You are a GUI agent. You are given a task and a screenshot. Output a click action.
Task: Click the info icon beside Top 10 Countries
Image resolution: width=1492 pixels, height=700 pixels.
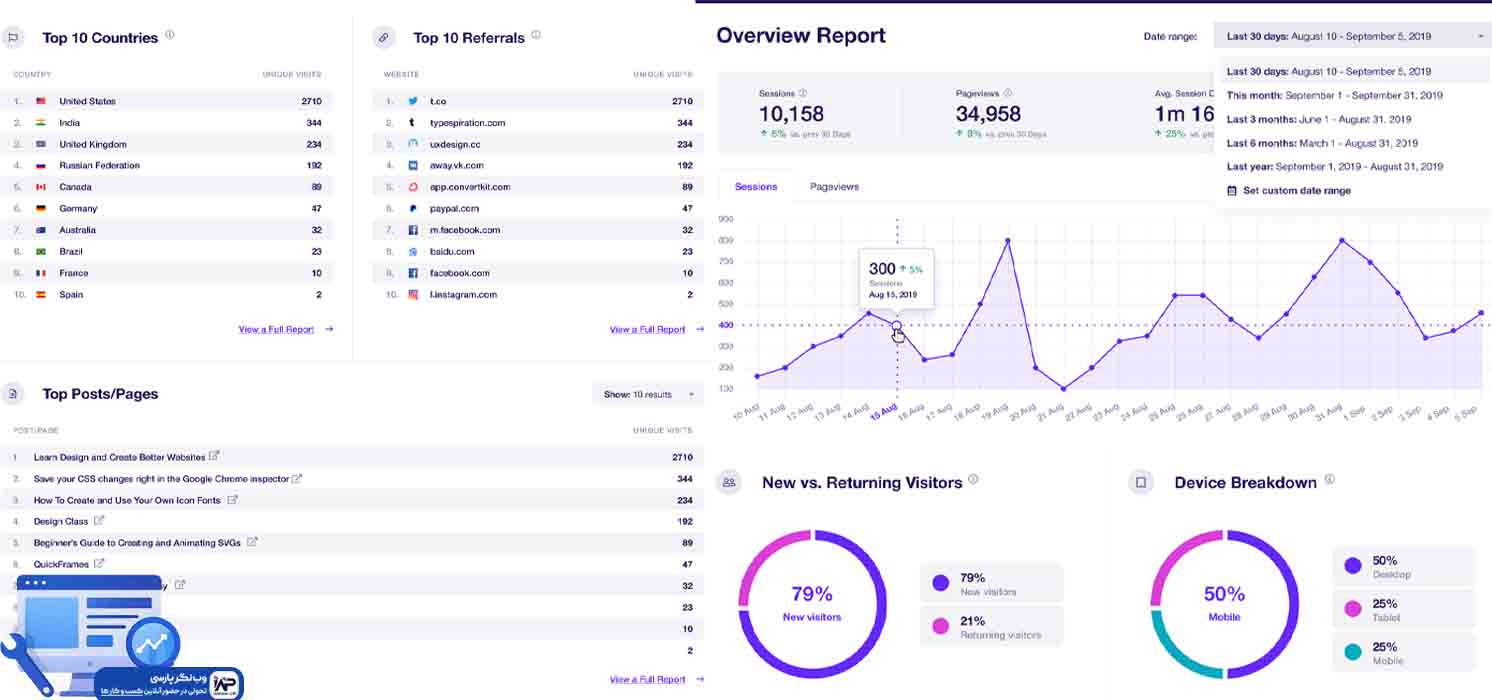click(x=169, y=35)
